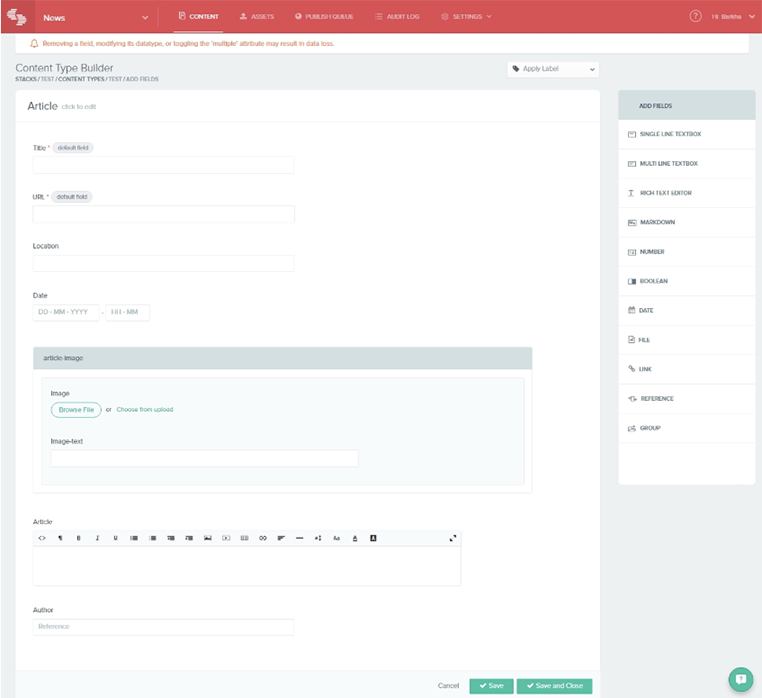The height and width of the screenshot is (698, 762).
Task: Insert table via Article editor toolbar
Action: click(245, 538)
